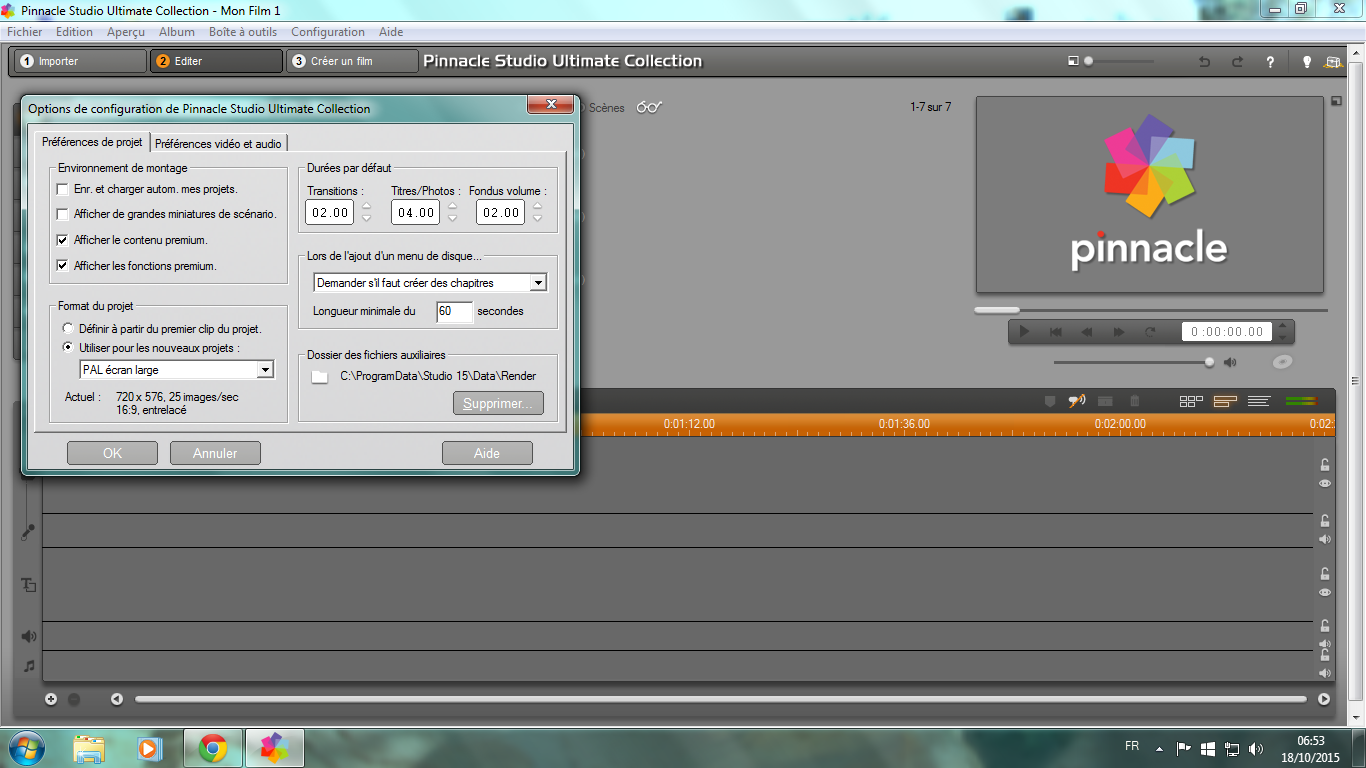Open Windows Explorer from the taskbar
Image resolution: width=1366 pixels, height=768 pixels.
(89, 747)
